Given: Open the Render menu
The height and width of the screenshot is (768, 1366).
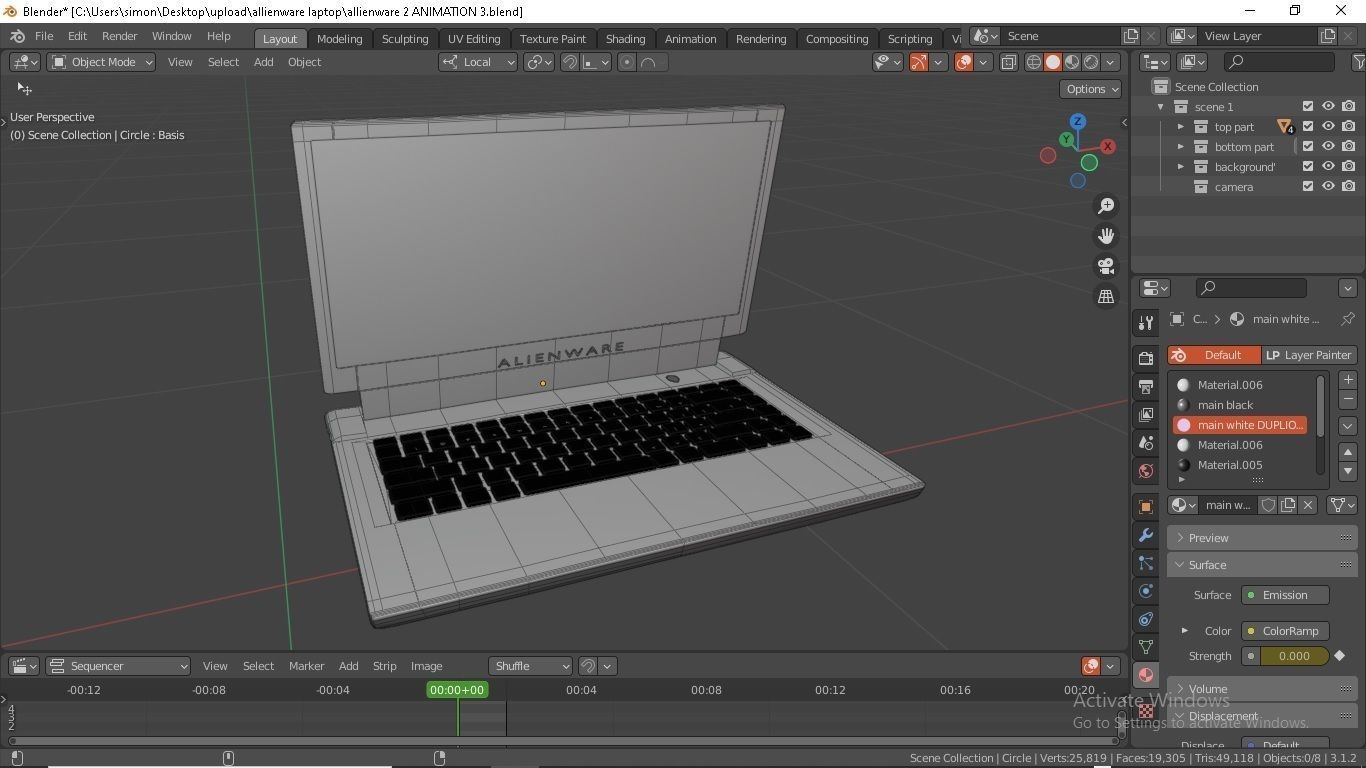Looking at the screenshot, I should click(x=119, y=36).
